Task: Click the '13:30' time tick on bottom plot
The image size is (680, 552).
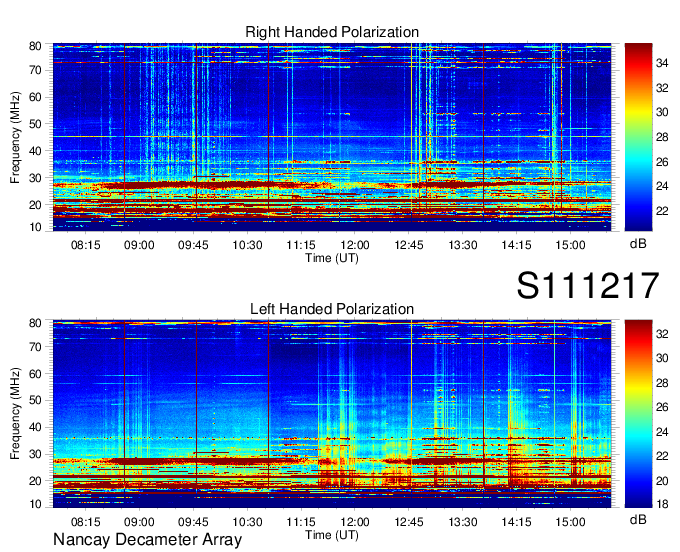Action: pos(463,522)
